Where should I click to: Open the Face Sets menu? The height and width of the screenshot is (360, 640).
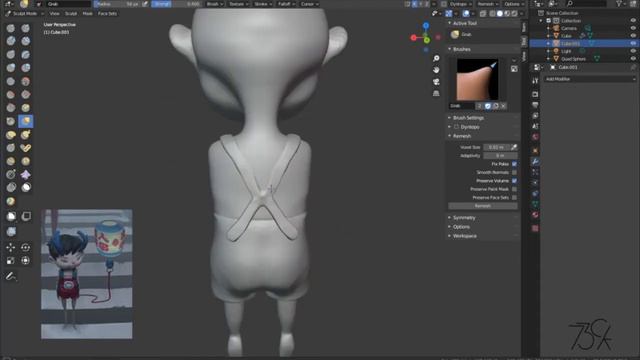click(107, 13)
